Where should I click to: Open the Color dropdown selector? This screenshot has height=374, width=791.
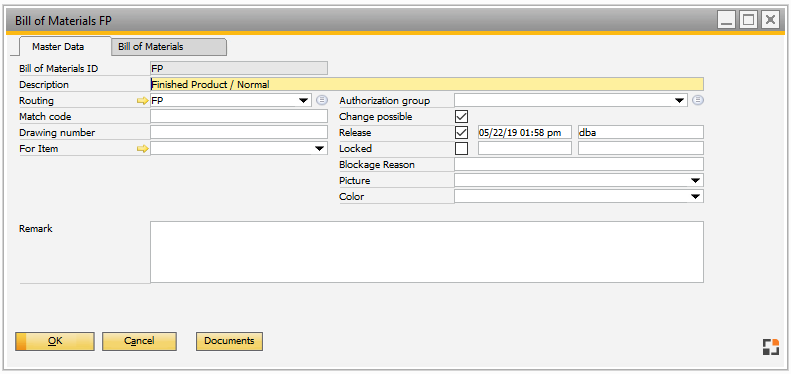696,197
